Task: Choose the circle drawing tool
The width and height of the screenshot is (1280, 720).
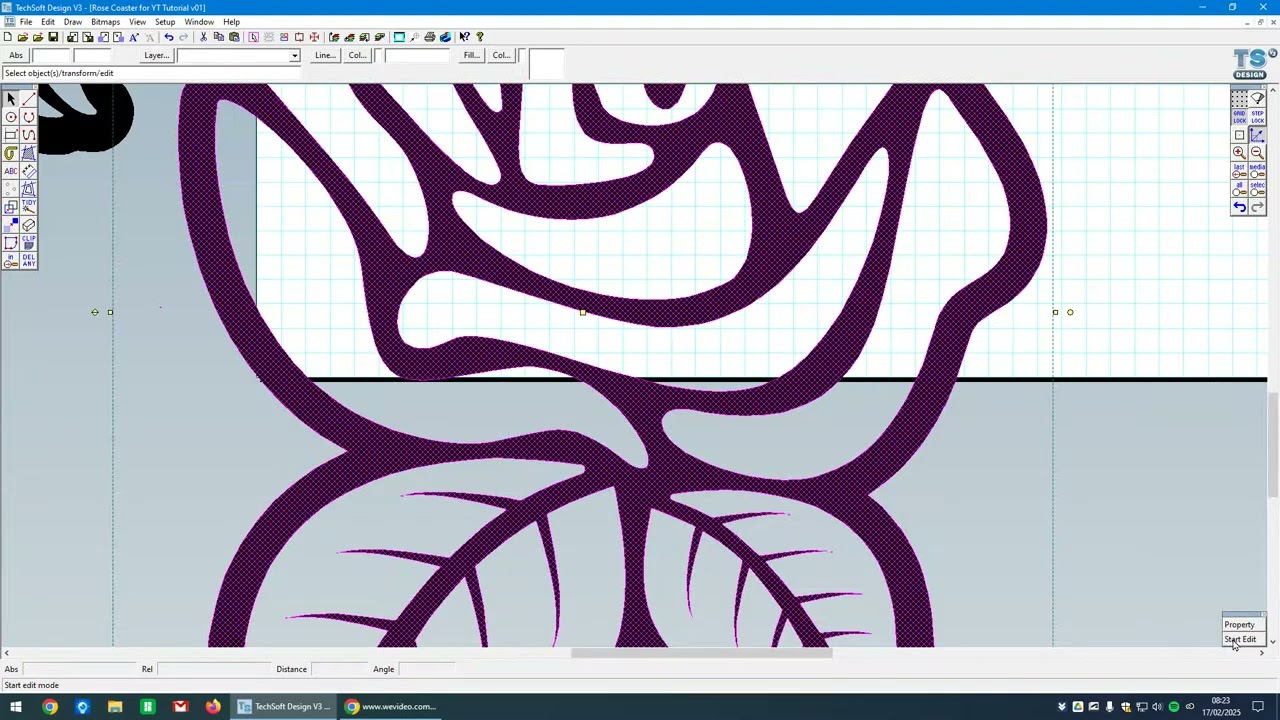Action: (11, 117)
